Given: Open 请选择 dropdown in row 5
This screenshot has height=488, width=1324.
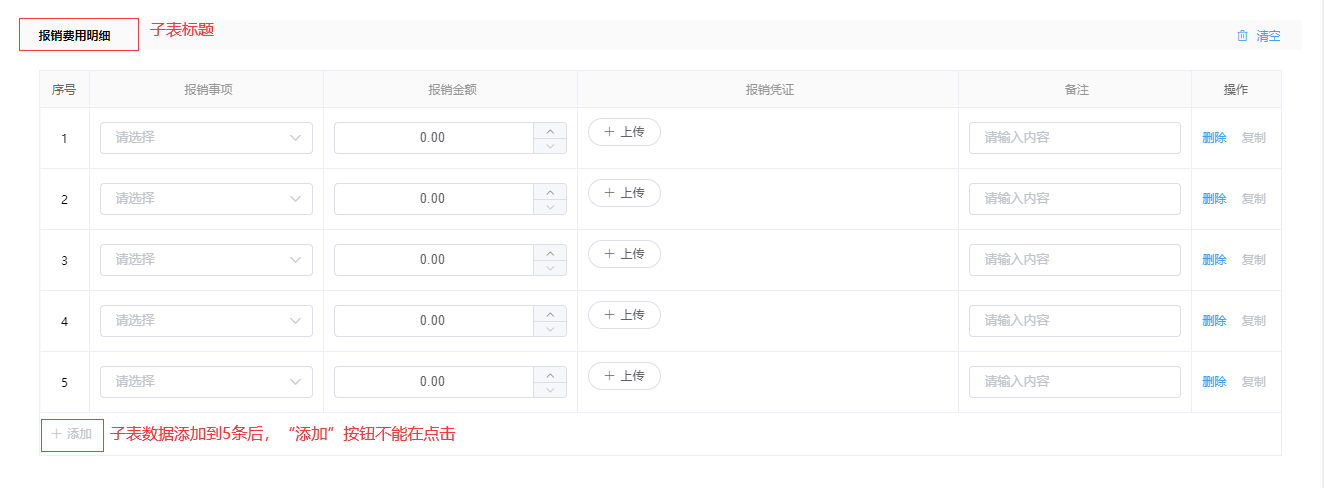Looking at the screenshot, I should [206, 382].
